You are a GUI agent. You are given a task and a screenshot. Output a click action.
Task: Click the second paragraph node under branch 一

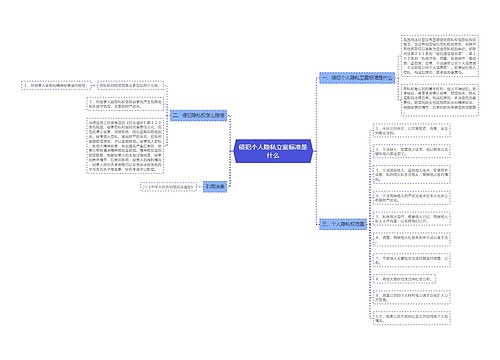coord(440,100)
